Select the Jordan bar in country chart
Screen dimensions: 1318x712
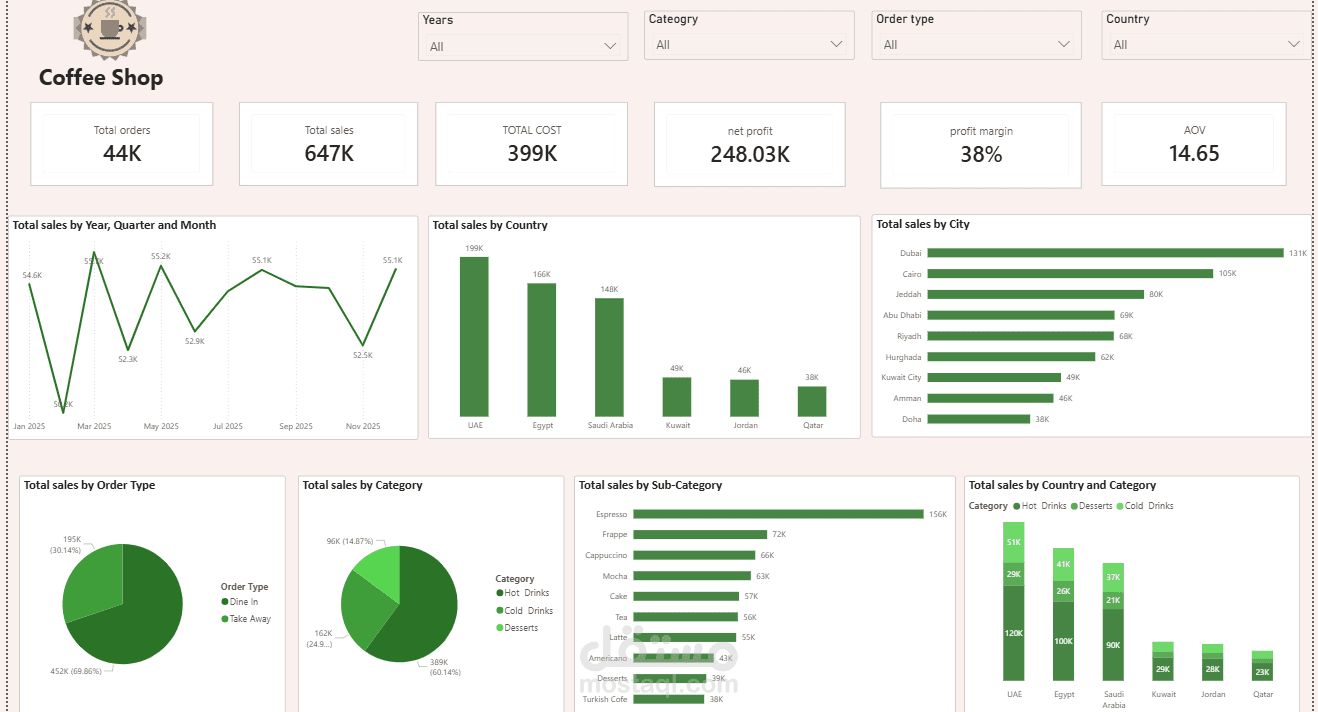pyautogui.click(x=744, y=398)
